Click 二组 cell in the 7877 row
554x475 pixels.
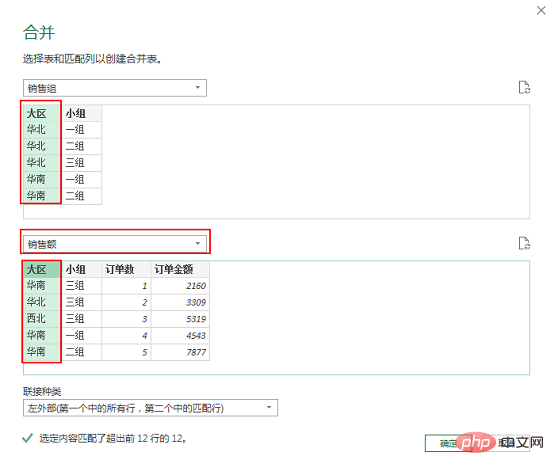[82, 352]
